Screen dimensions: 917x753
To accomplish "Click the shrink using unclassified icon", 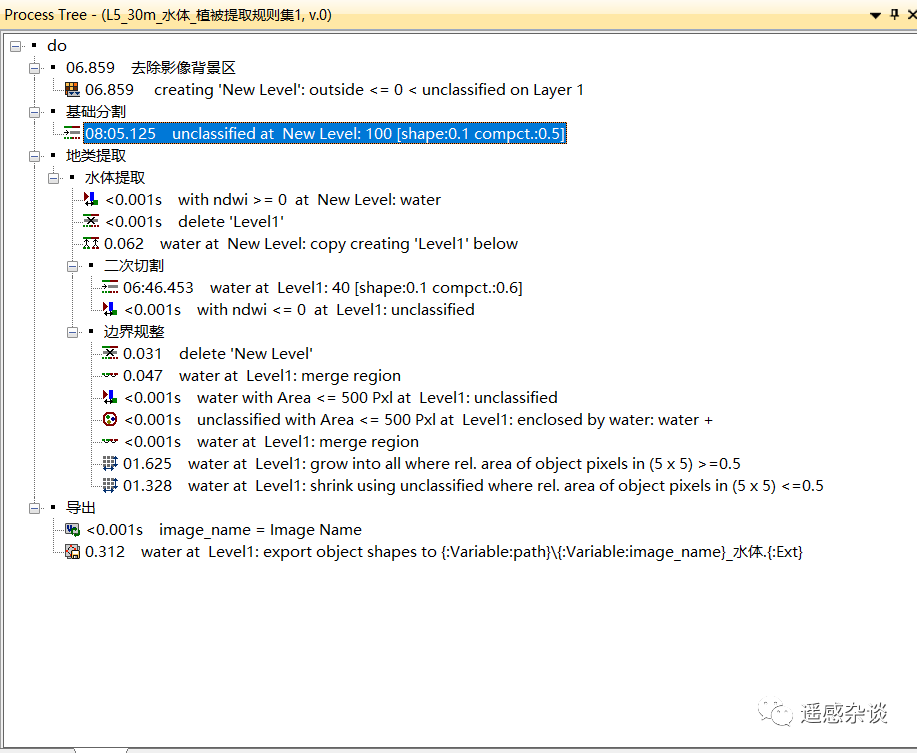I will point(109,485).
